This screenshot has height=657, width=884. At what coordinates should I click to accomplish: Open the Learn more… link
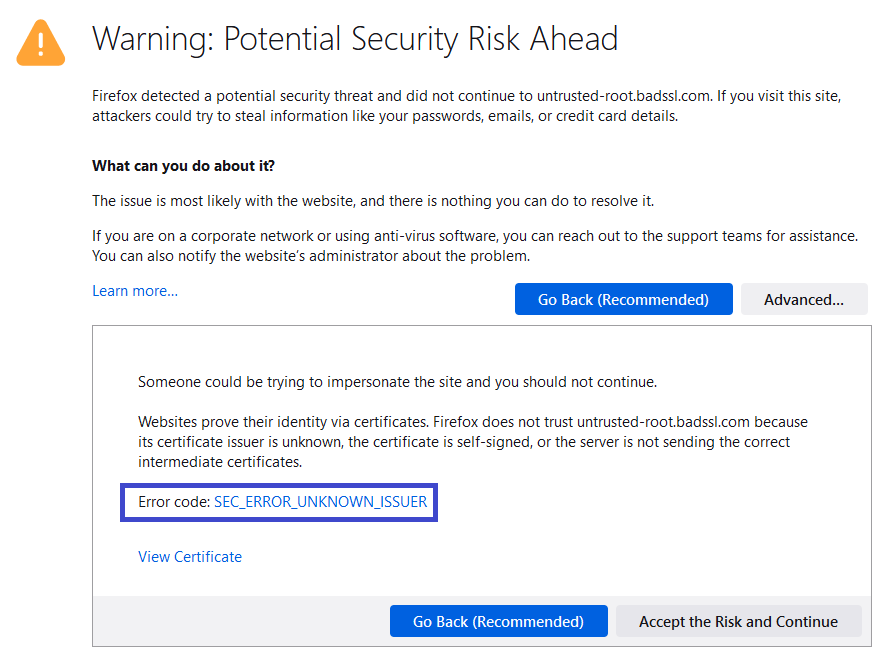135,291
